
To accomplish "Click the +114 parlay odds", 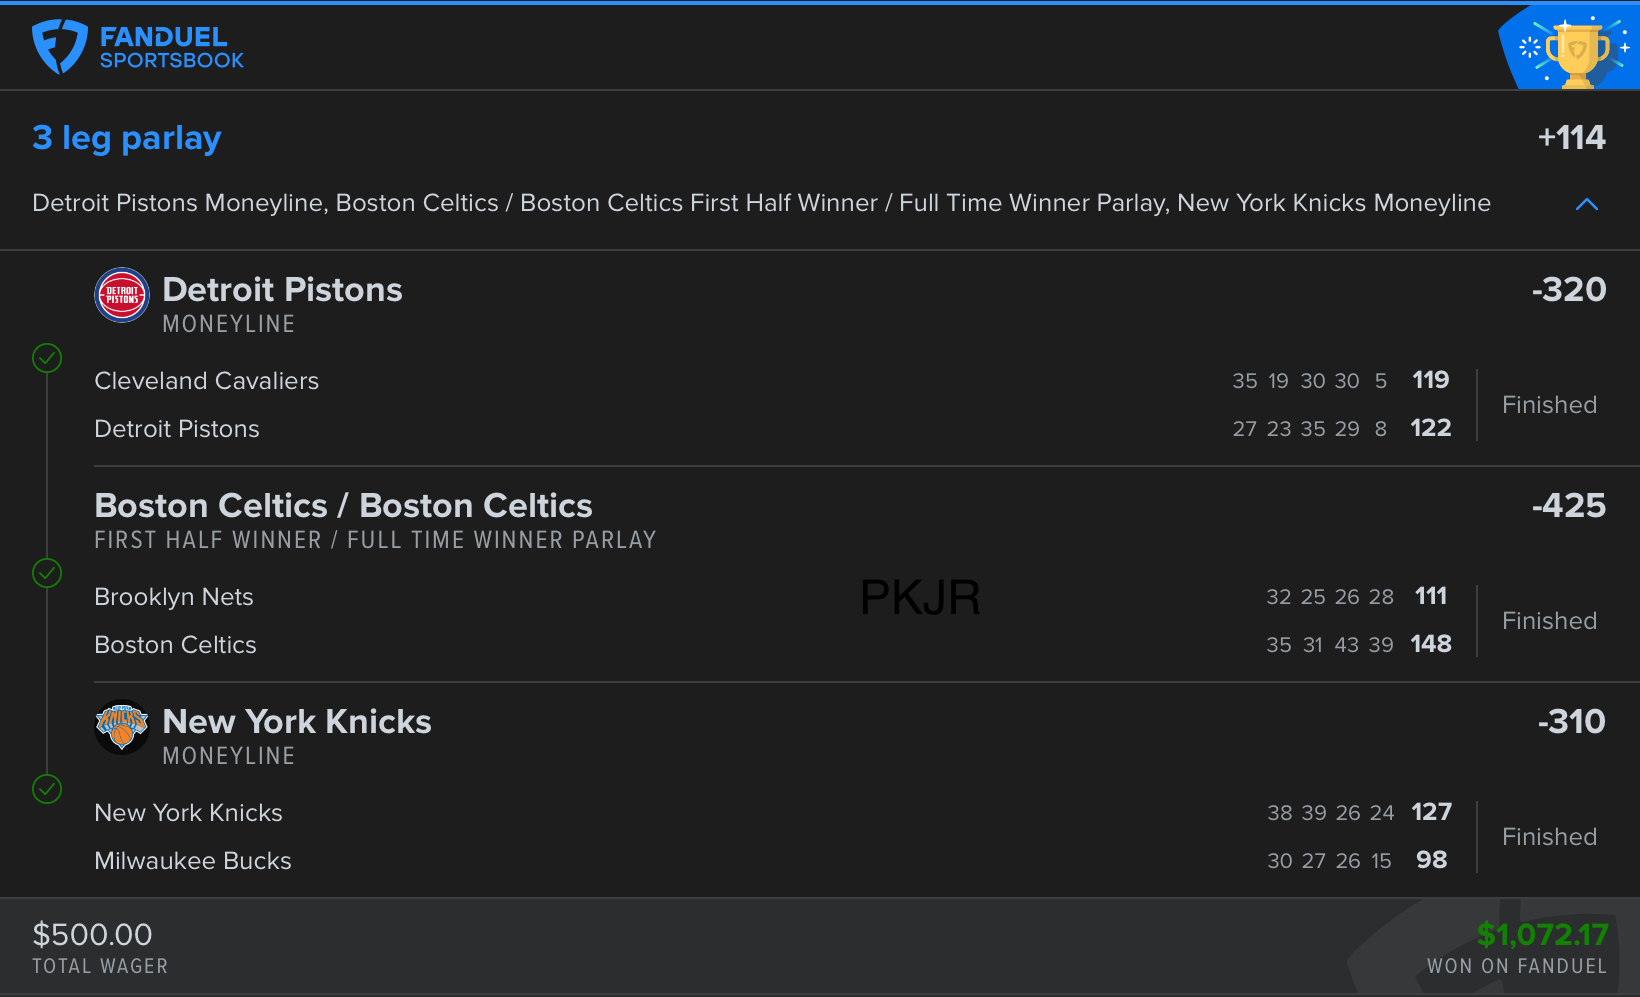I will click(1571, 137).
